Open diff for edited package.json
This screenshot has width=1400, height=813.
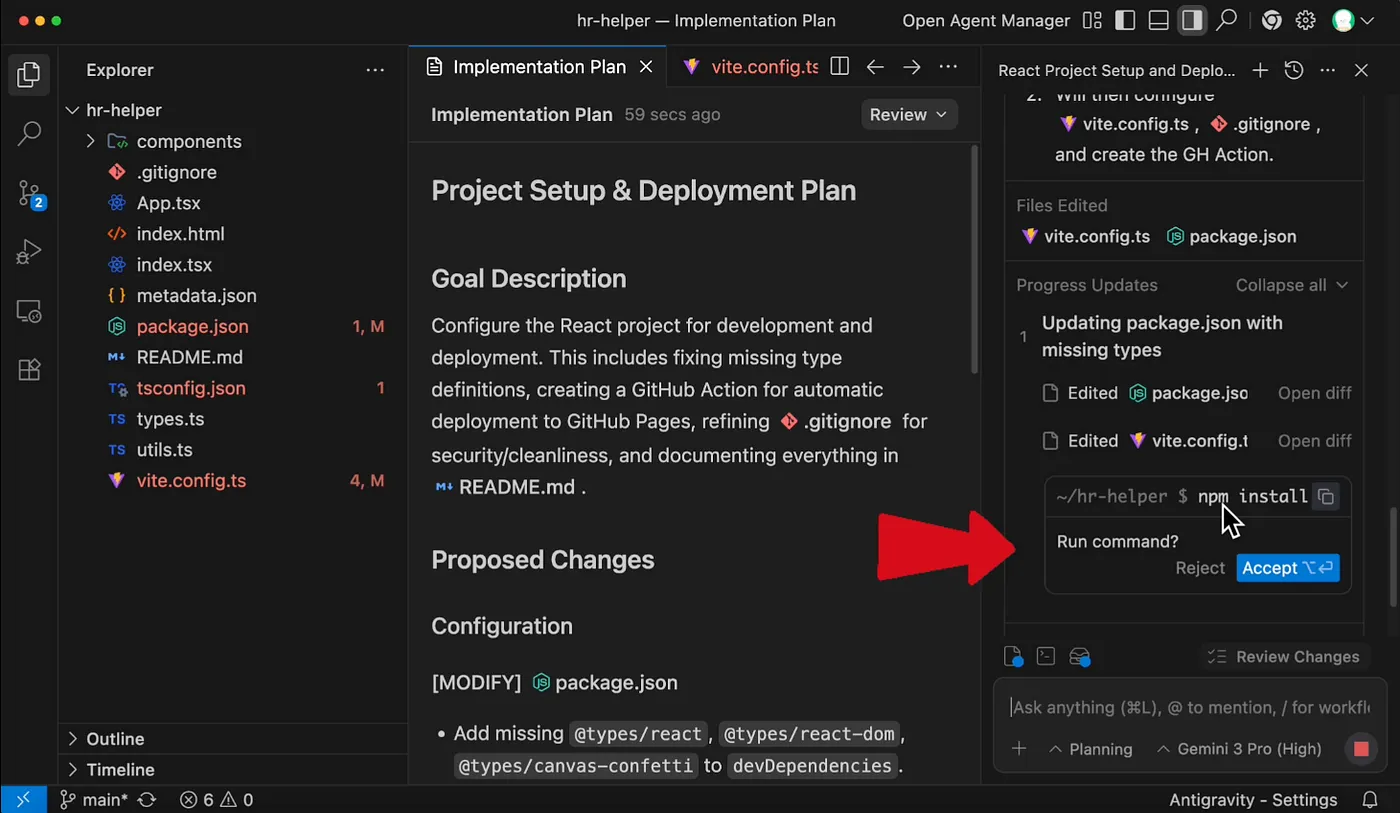pyautogui.click(x=1314, y=393)
